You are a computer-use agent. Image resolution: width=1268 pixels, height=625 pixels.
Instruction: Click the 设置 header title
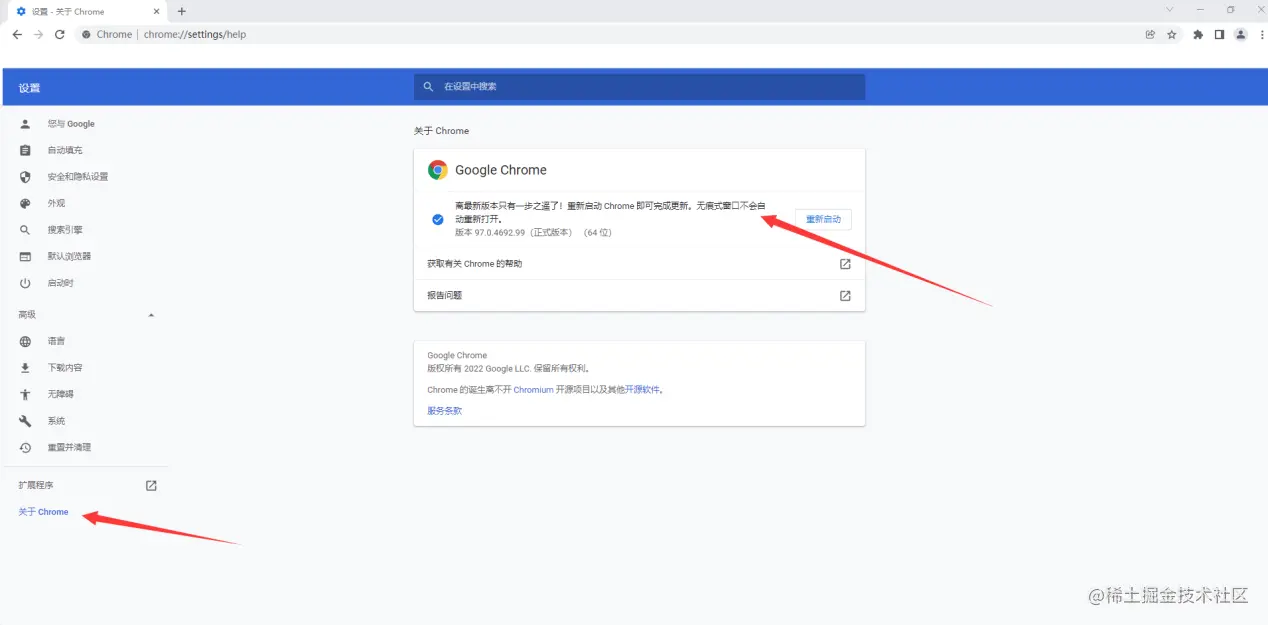[29, 88]
